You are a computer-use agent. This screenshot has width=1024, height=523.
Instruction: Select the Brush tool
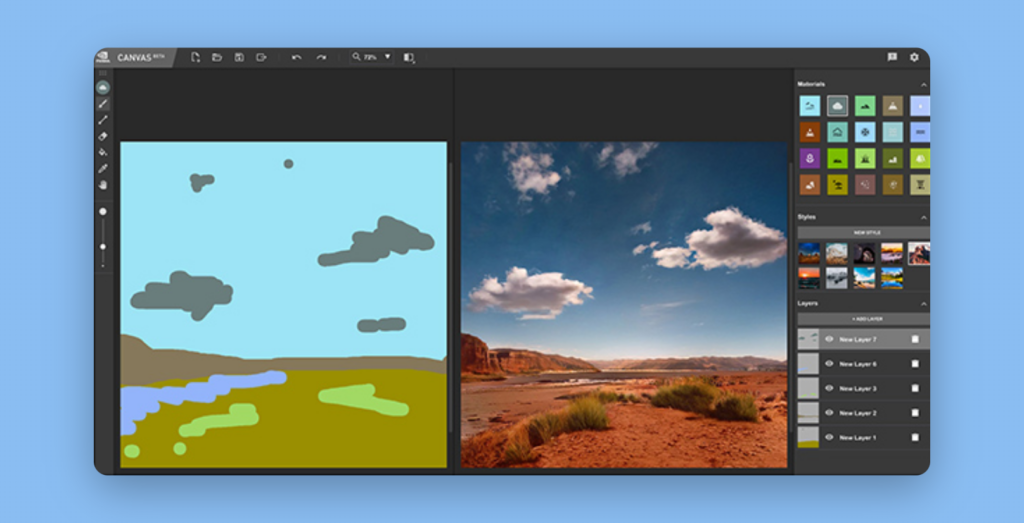click(103, 104)
